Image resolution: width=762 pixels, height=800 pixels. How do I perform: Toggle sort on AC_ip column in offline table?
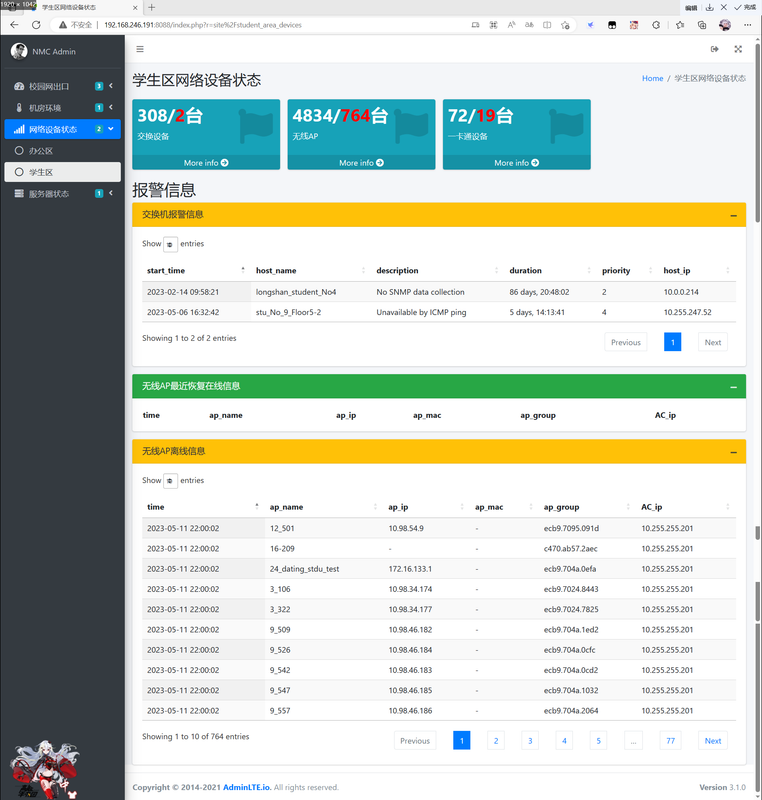[685, 507]
